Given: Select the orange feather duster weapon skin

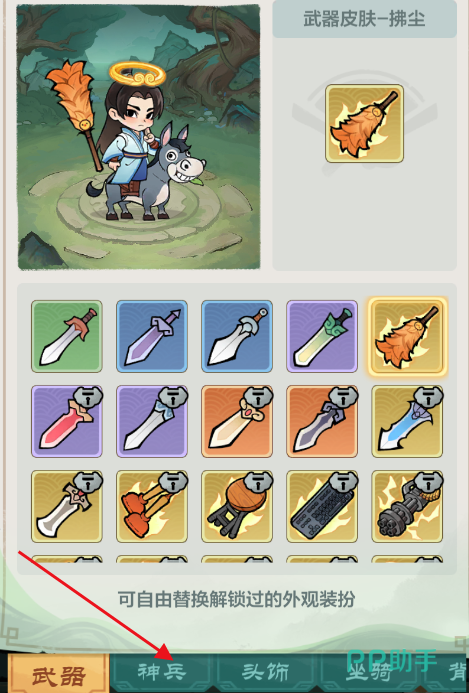Looking at the screenshot, I should [407, 336].
